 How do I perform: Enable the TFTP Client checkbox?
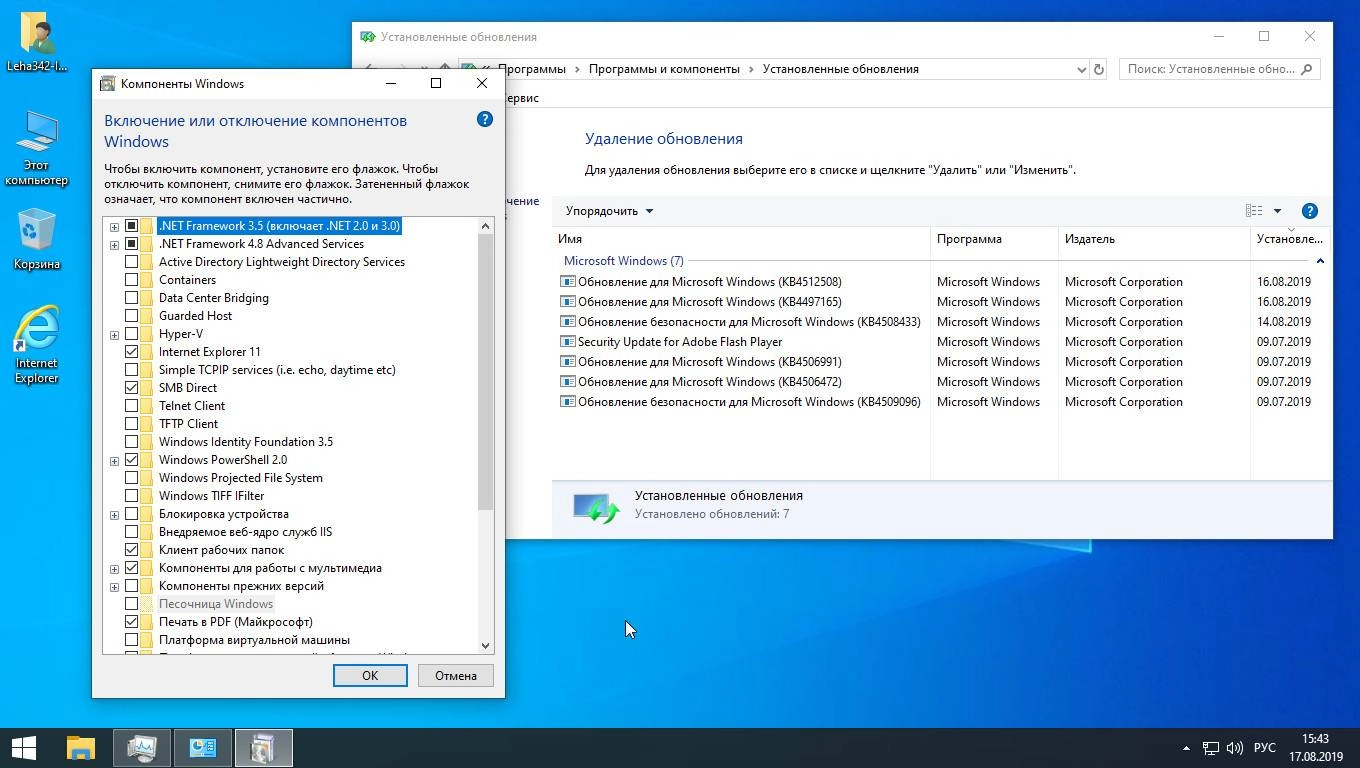(x=132, y=424)
